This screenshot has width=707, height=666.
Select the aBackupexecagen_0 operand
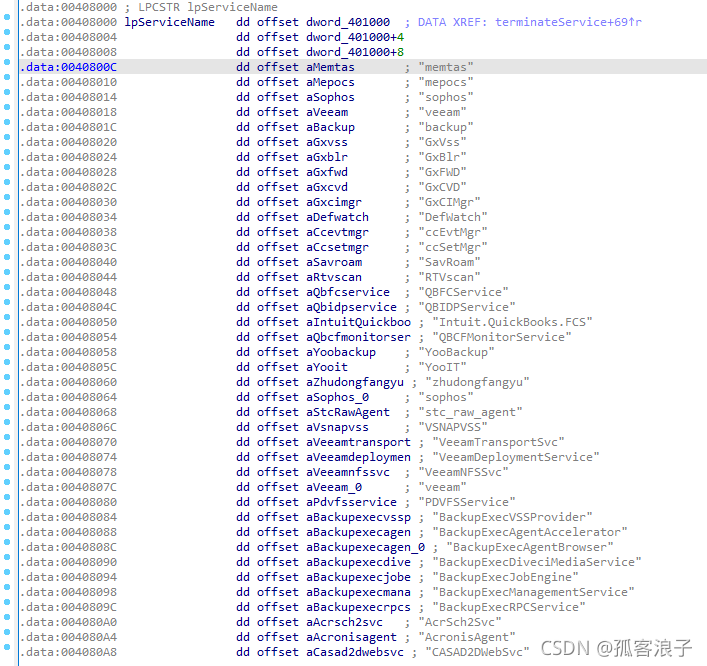[365, 547]
